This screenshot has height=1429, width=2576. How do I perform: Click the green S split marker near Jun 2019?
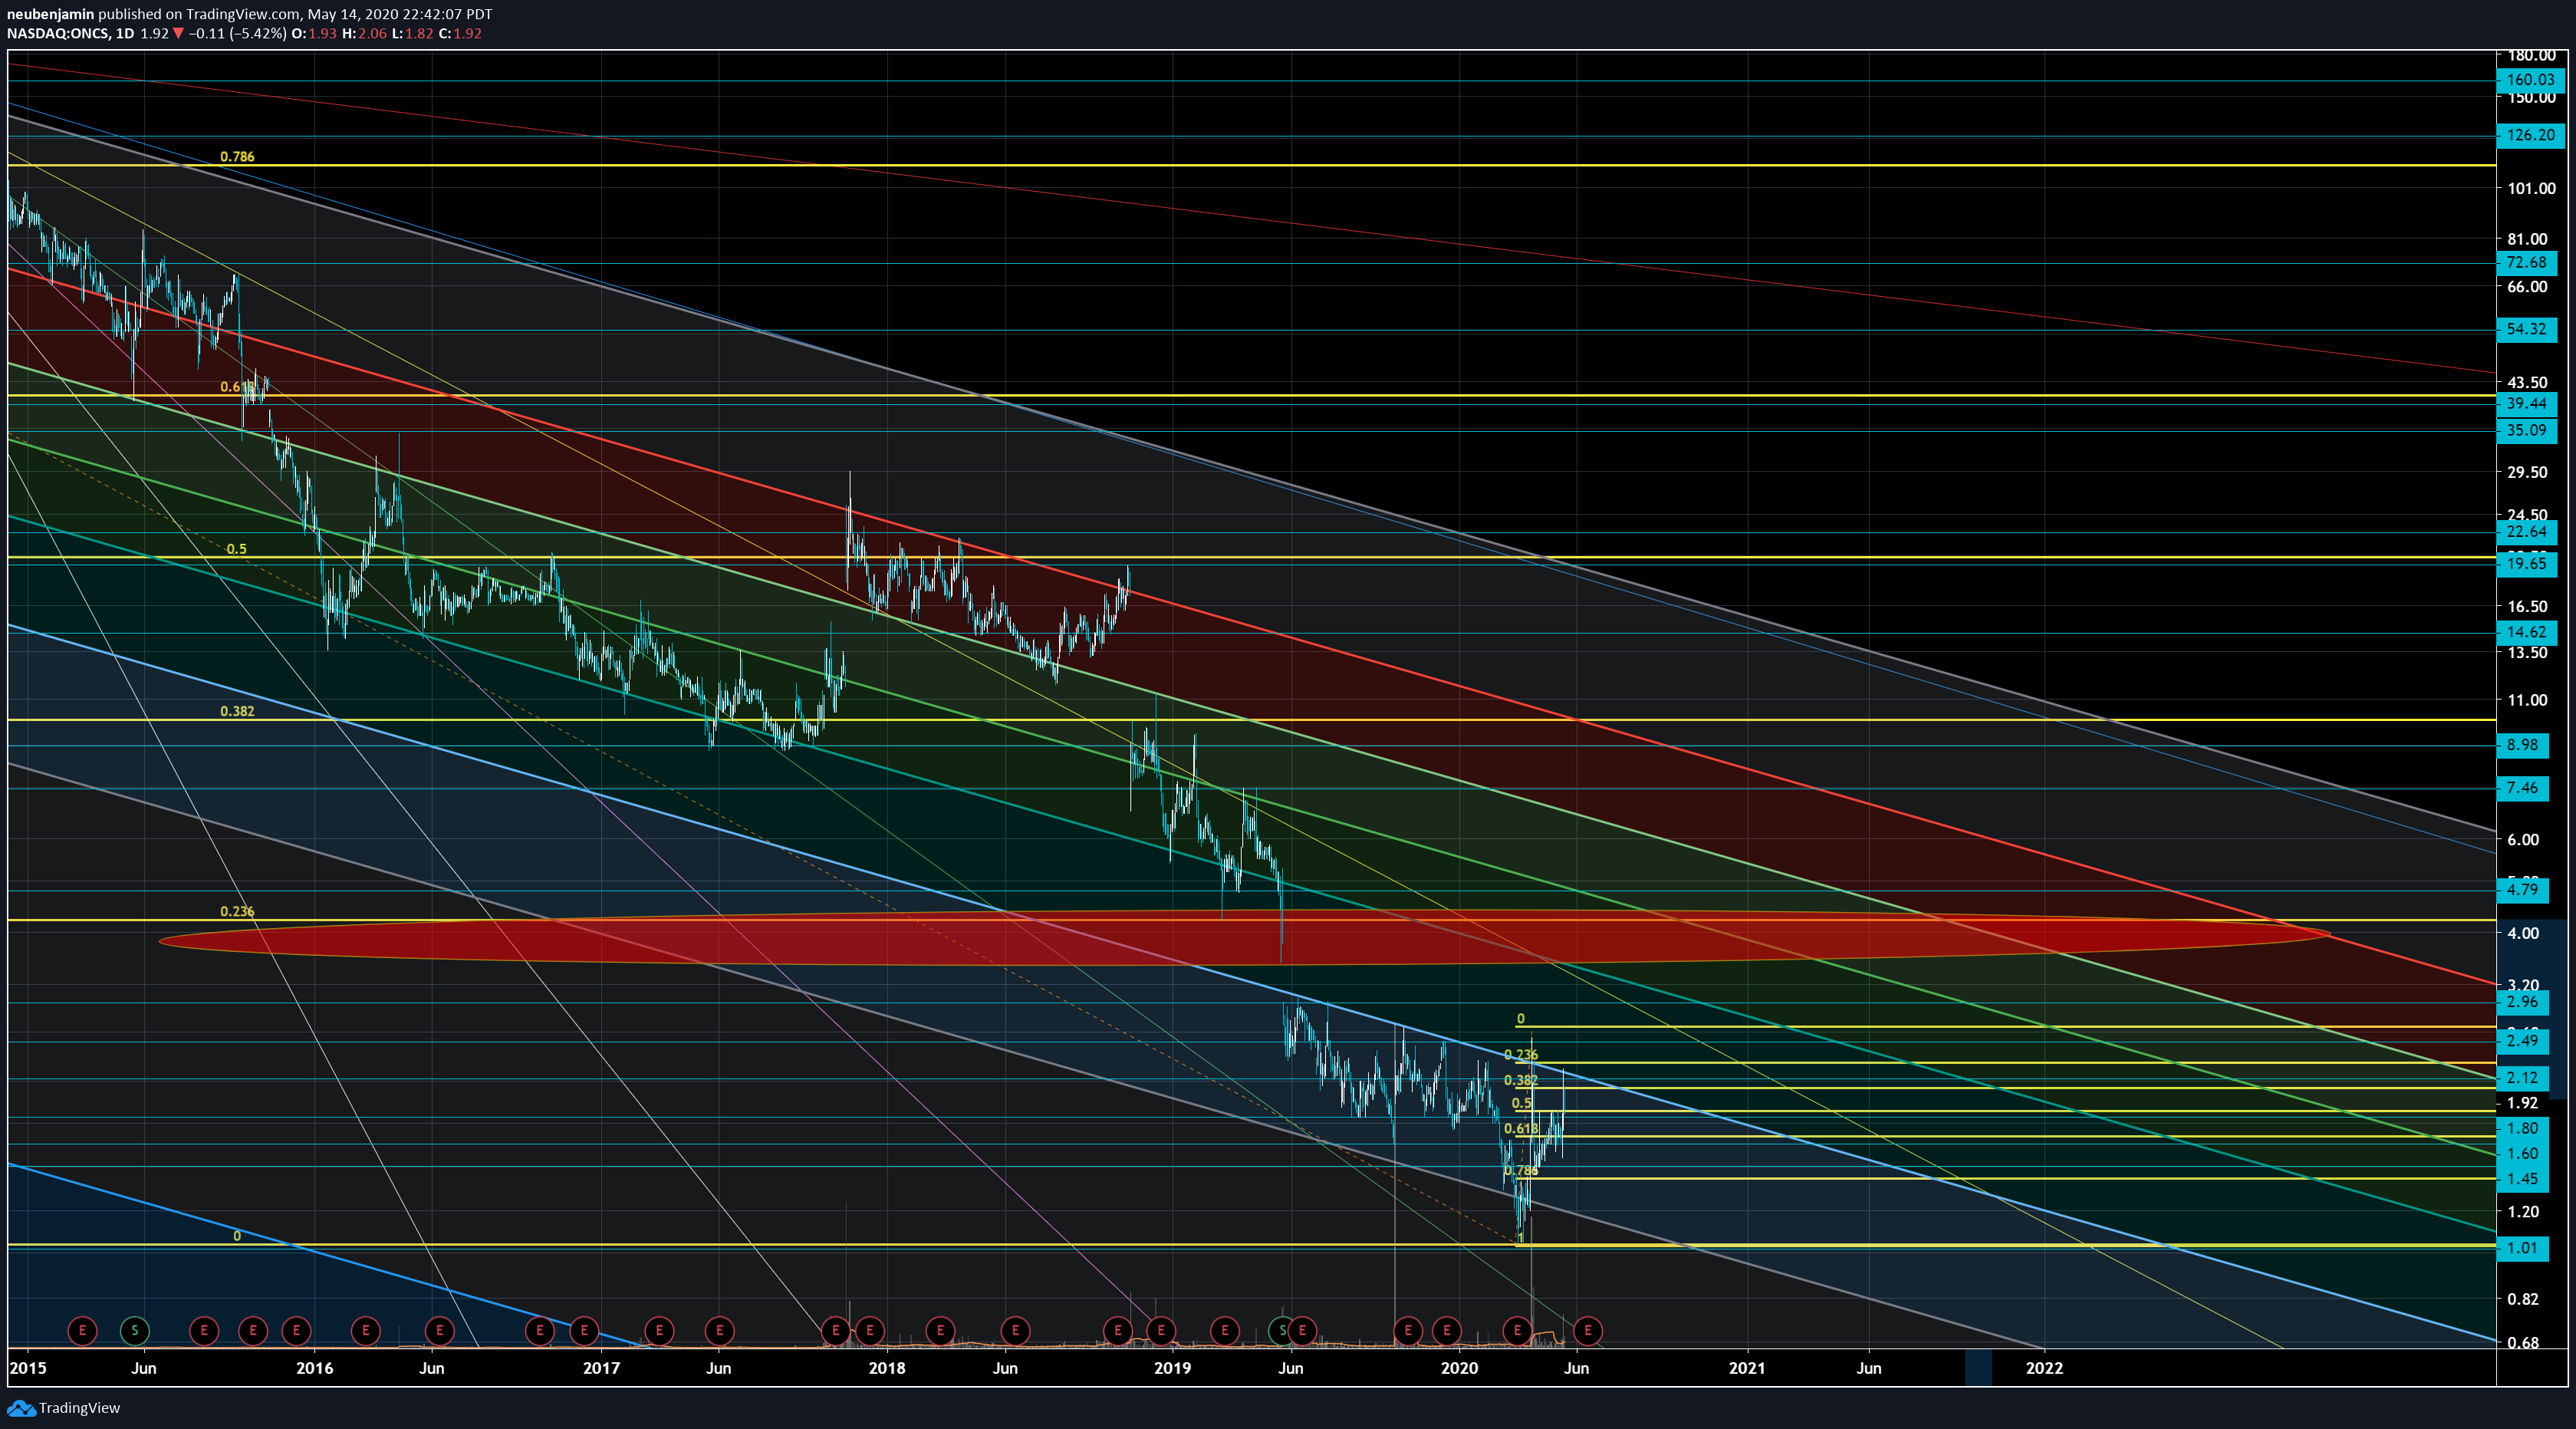click(1281, 1331)
